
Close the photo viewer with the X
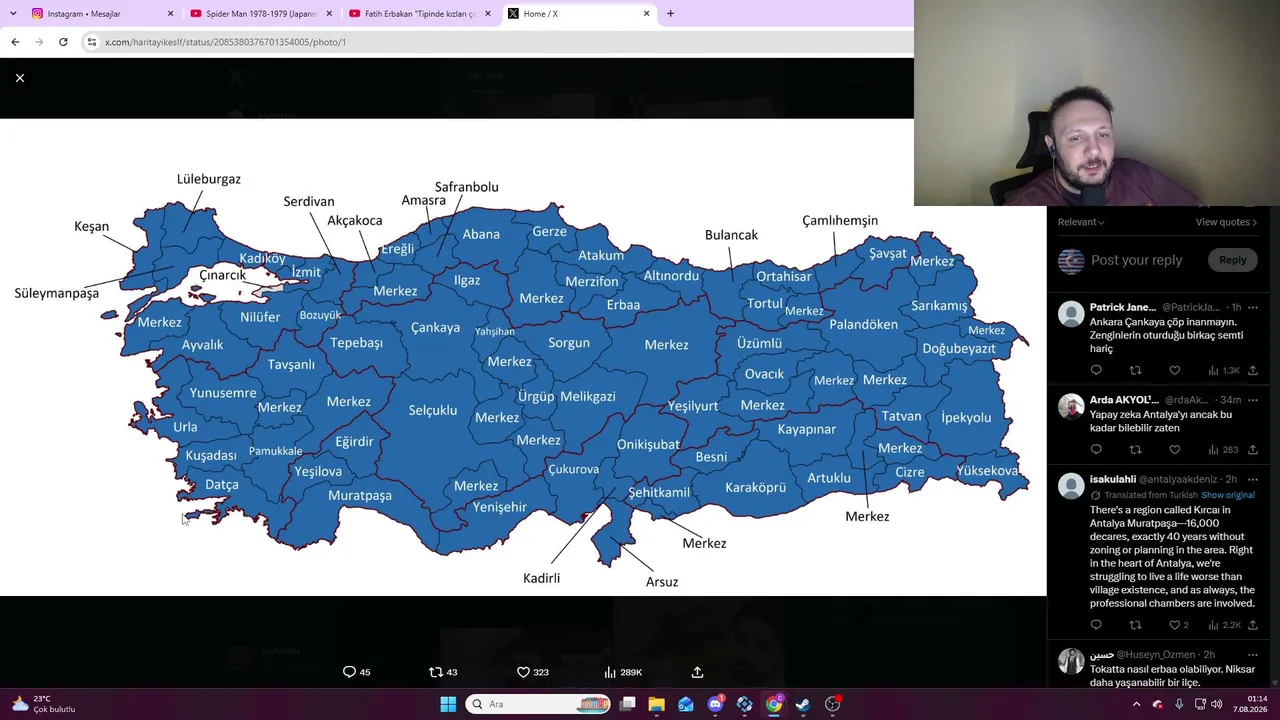coord(20,78)
